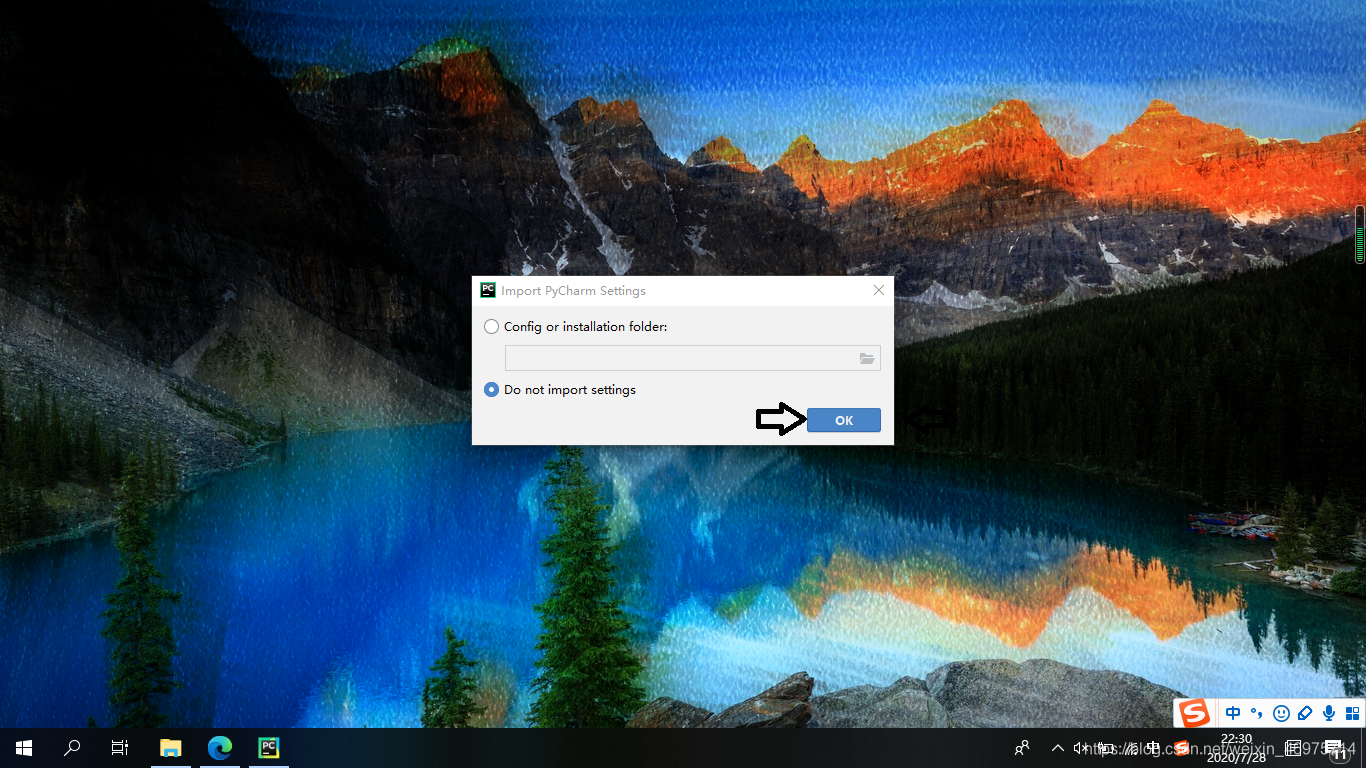Open the folder browse icon in path field
The image size is (1366, 768).
(867, 358)
